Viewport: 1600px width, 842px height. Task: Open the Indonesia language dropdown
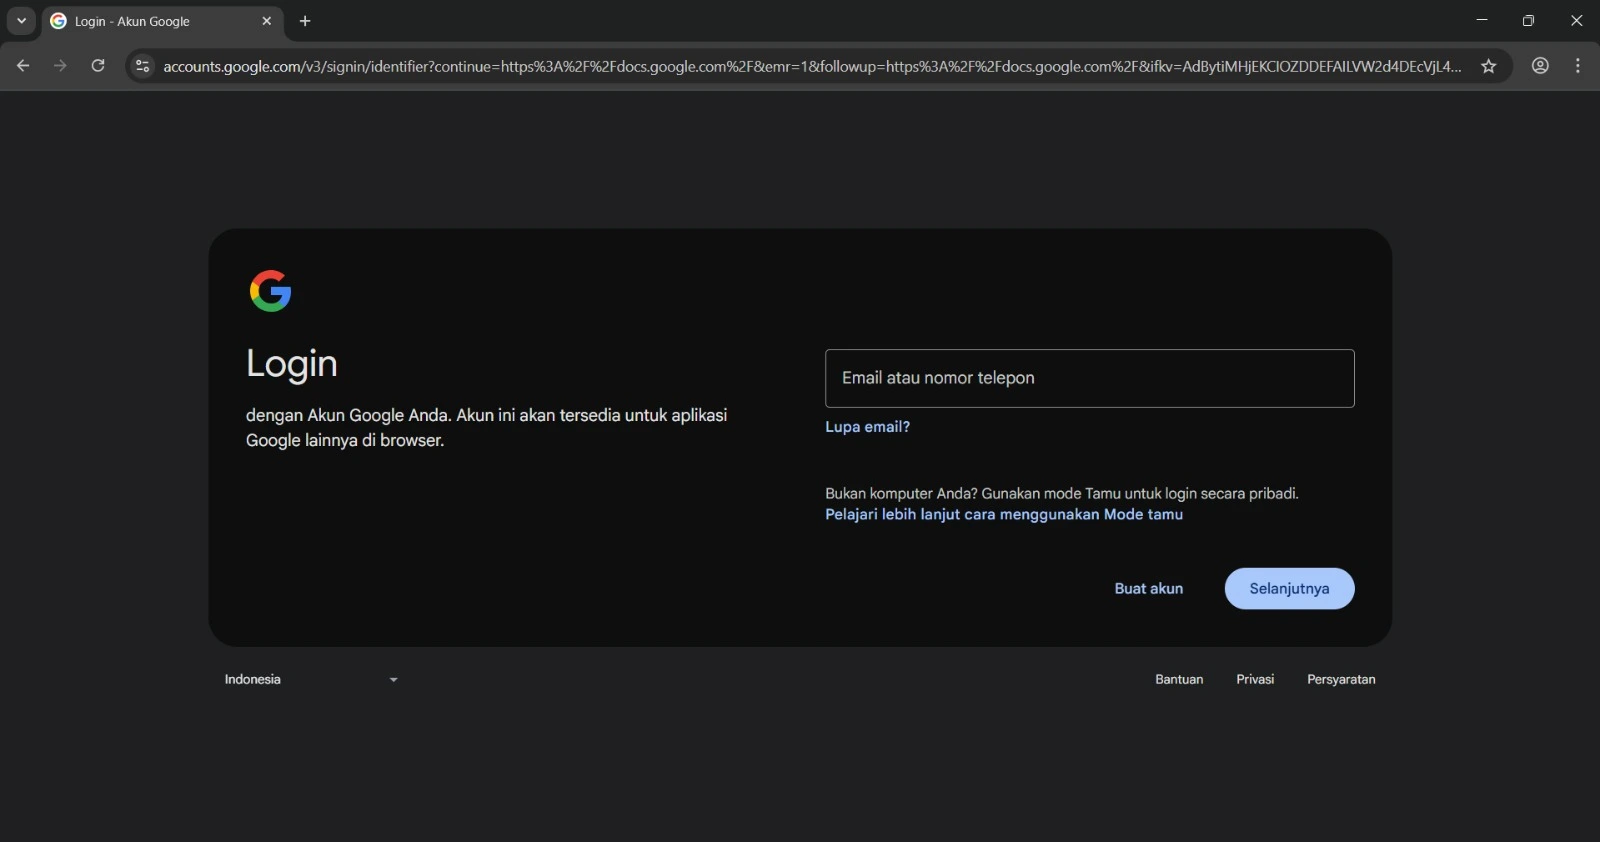(x=310, y=679)
